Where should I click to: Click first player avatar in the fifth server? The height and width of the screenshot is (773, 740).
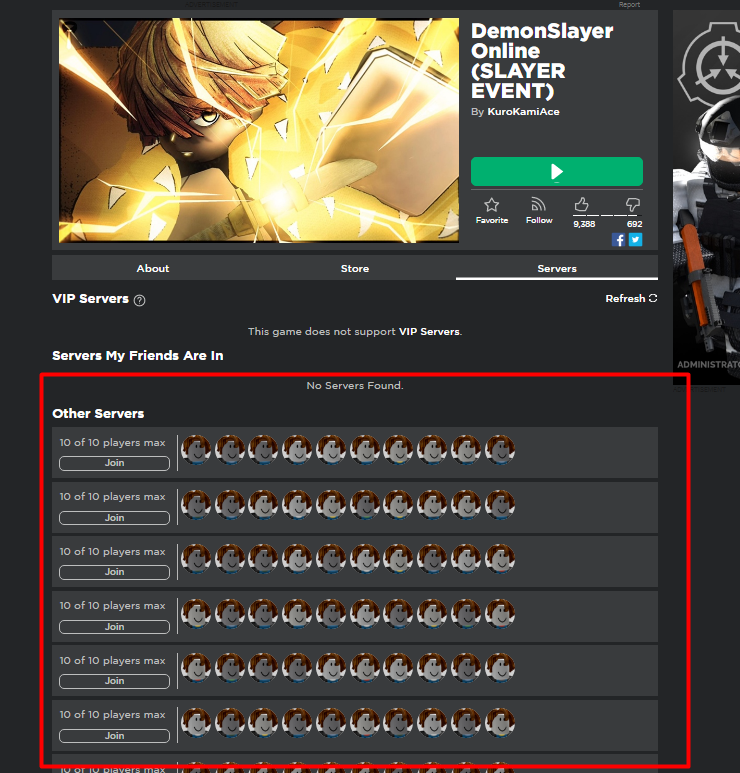coord(196,668)
